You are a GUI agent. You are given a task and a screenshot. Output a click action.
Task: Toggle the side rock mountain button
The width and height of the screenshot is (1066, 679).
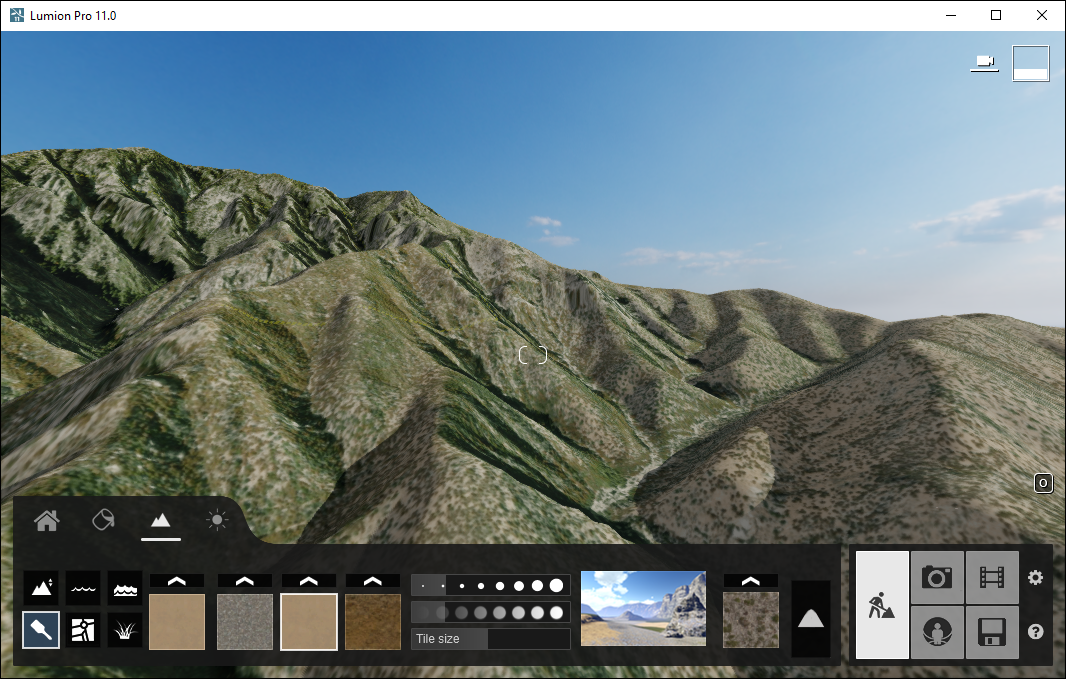pos(810,619)
